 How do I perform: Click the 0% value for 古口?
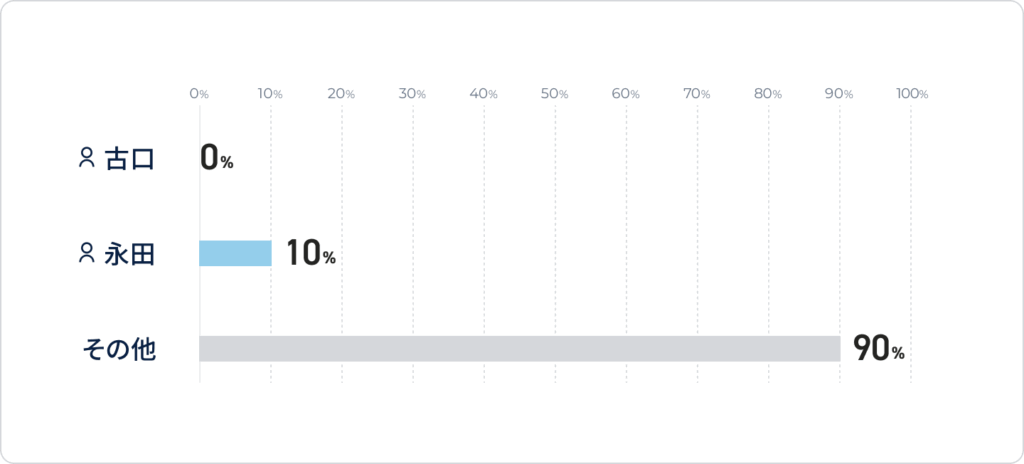217,158
